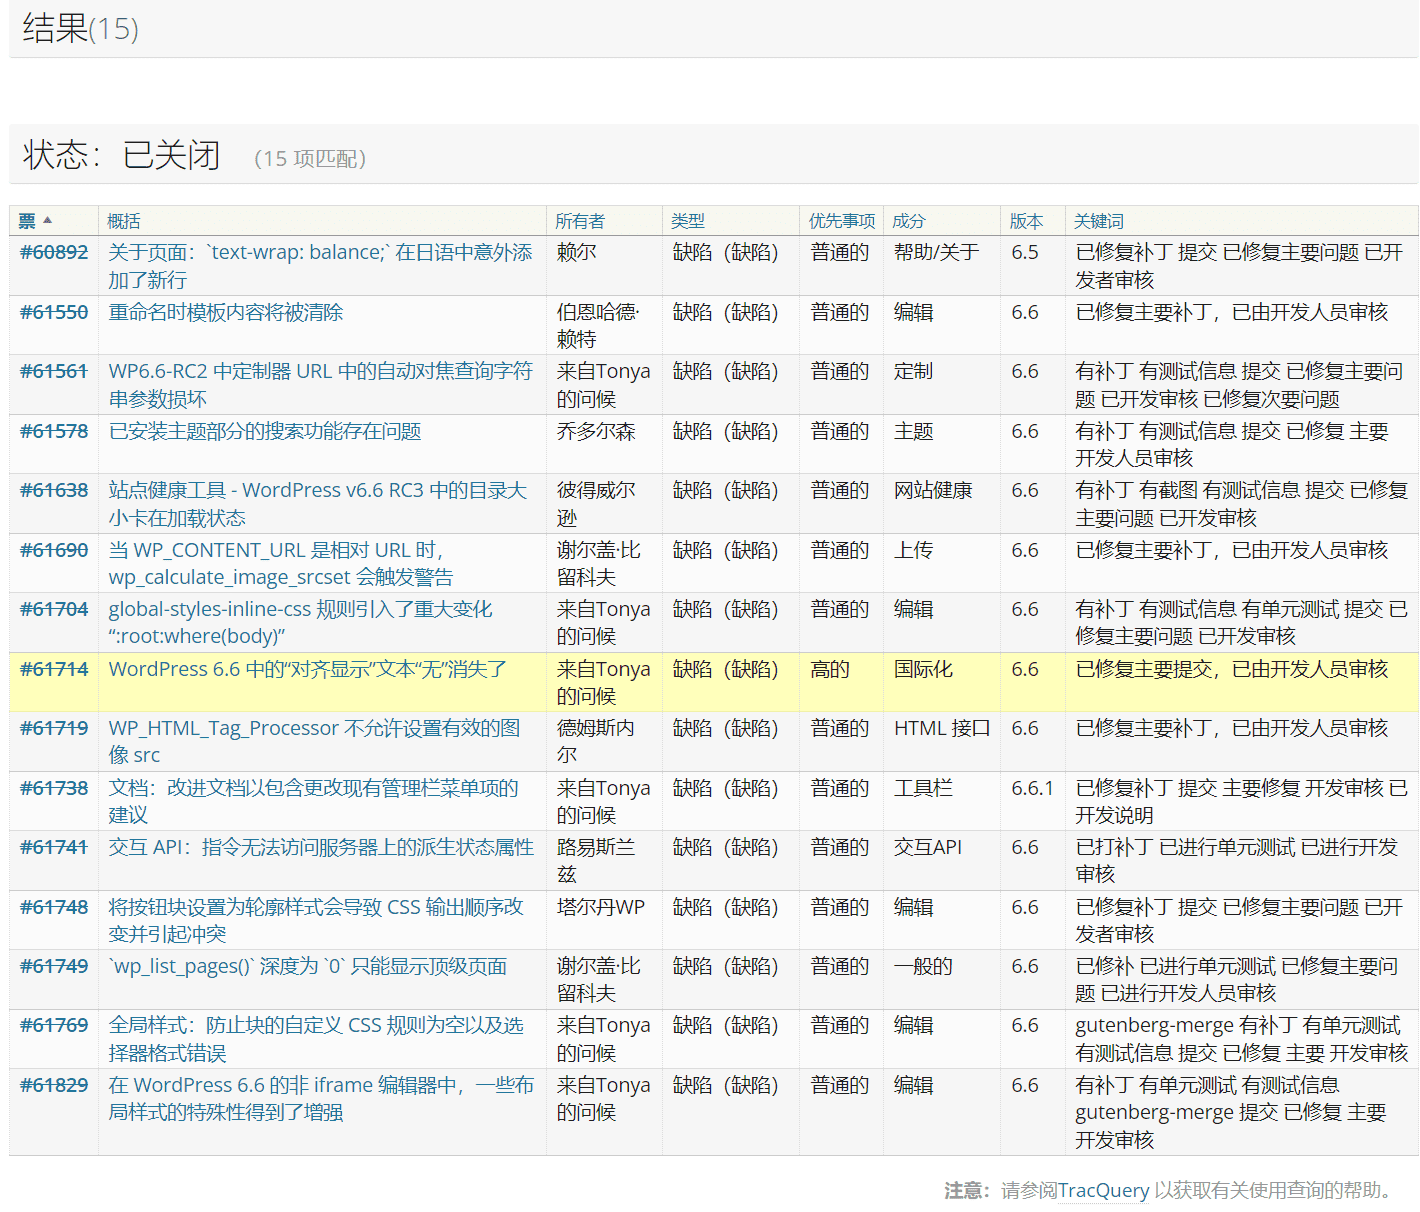Open summary WP6.6-RC2 中定制器 URL
This screenshot has height=1212, width=1420.
(320, 385)
